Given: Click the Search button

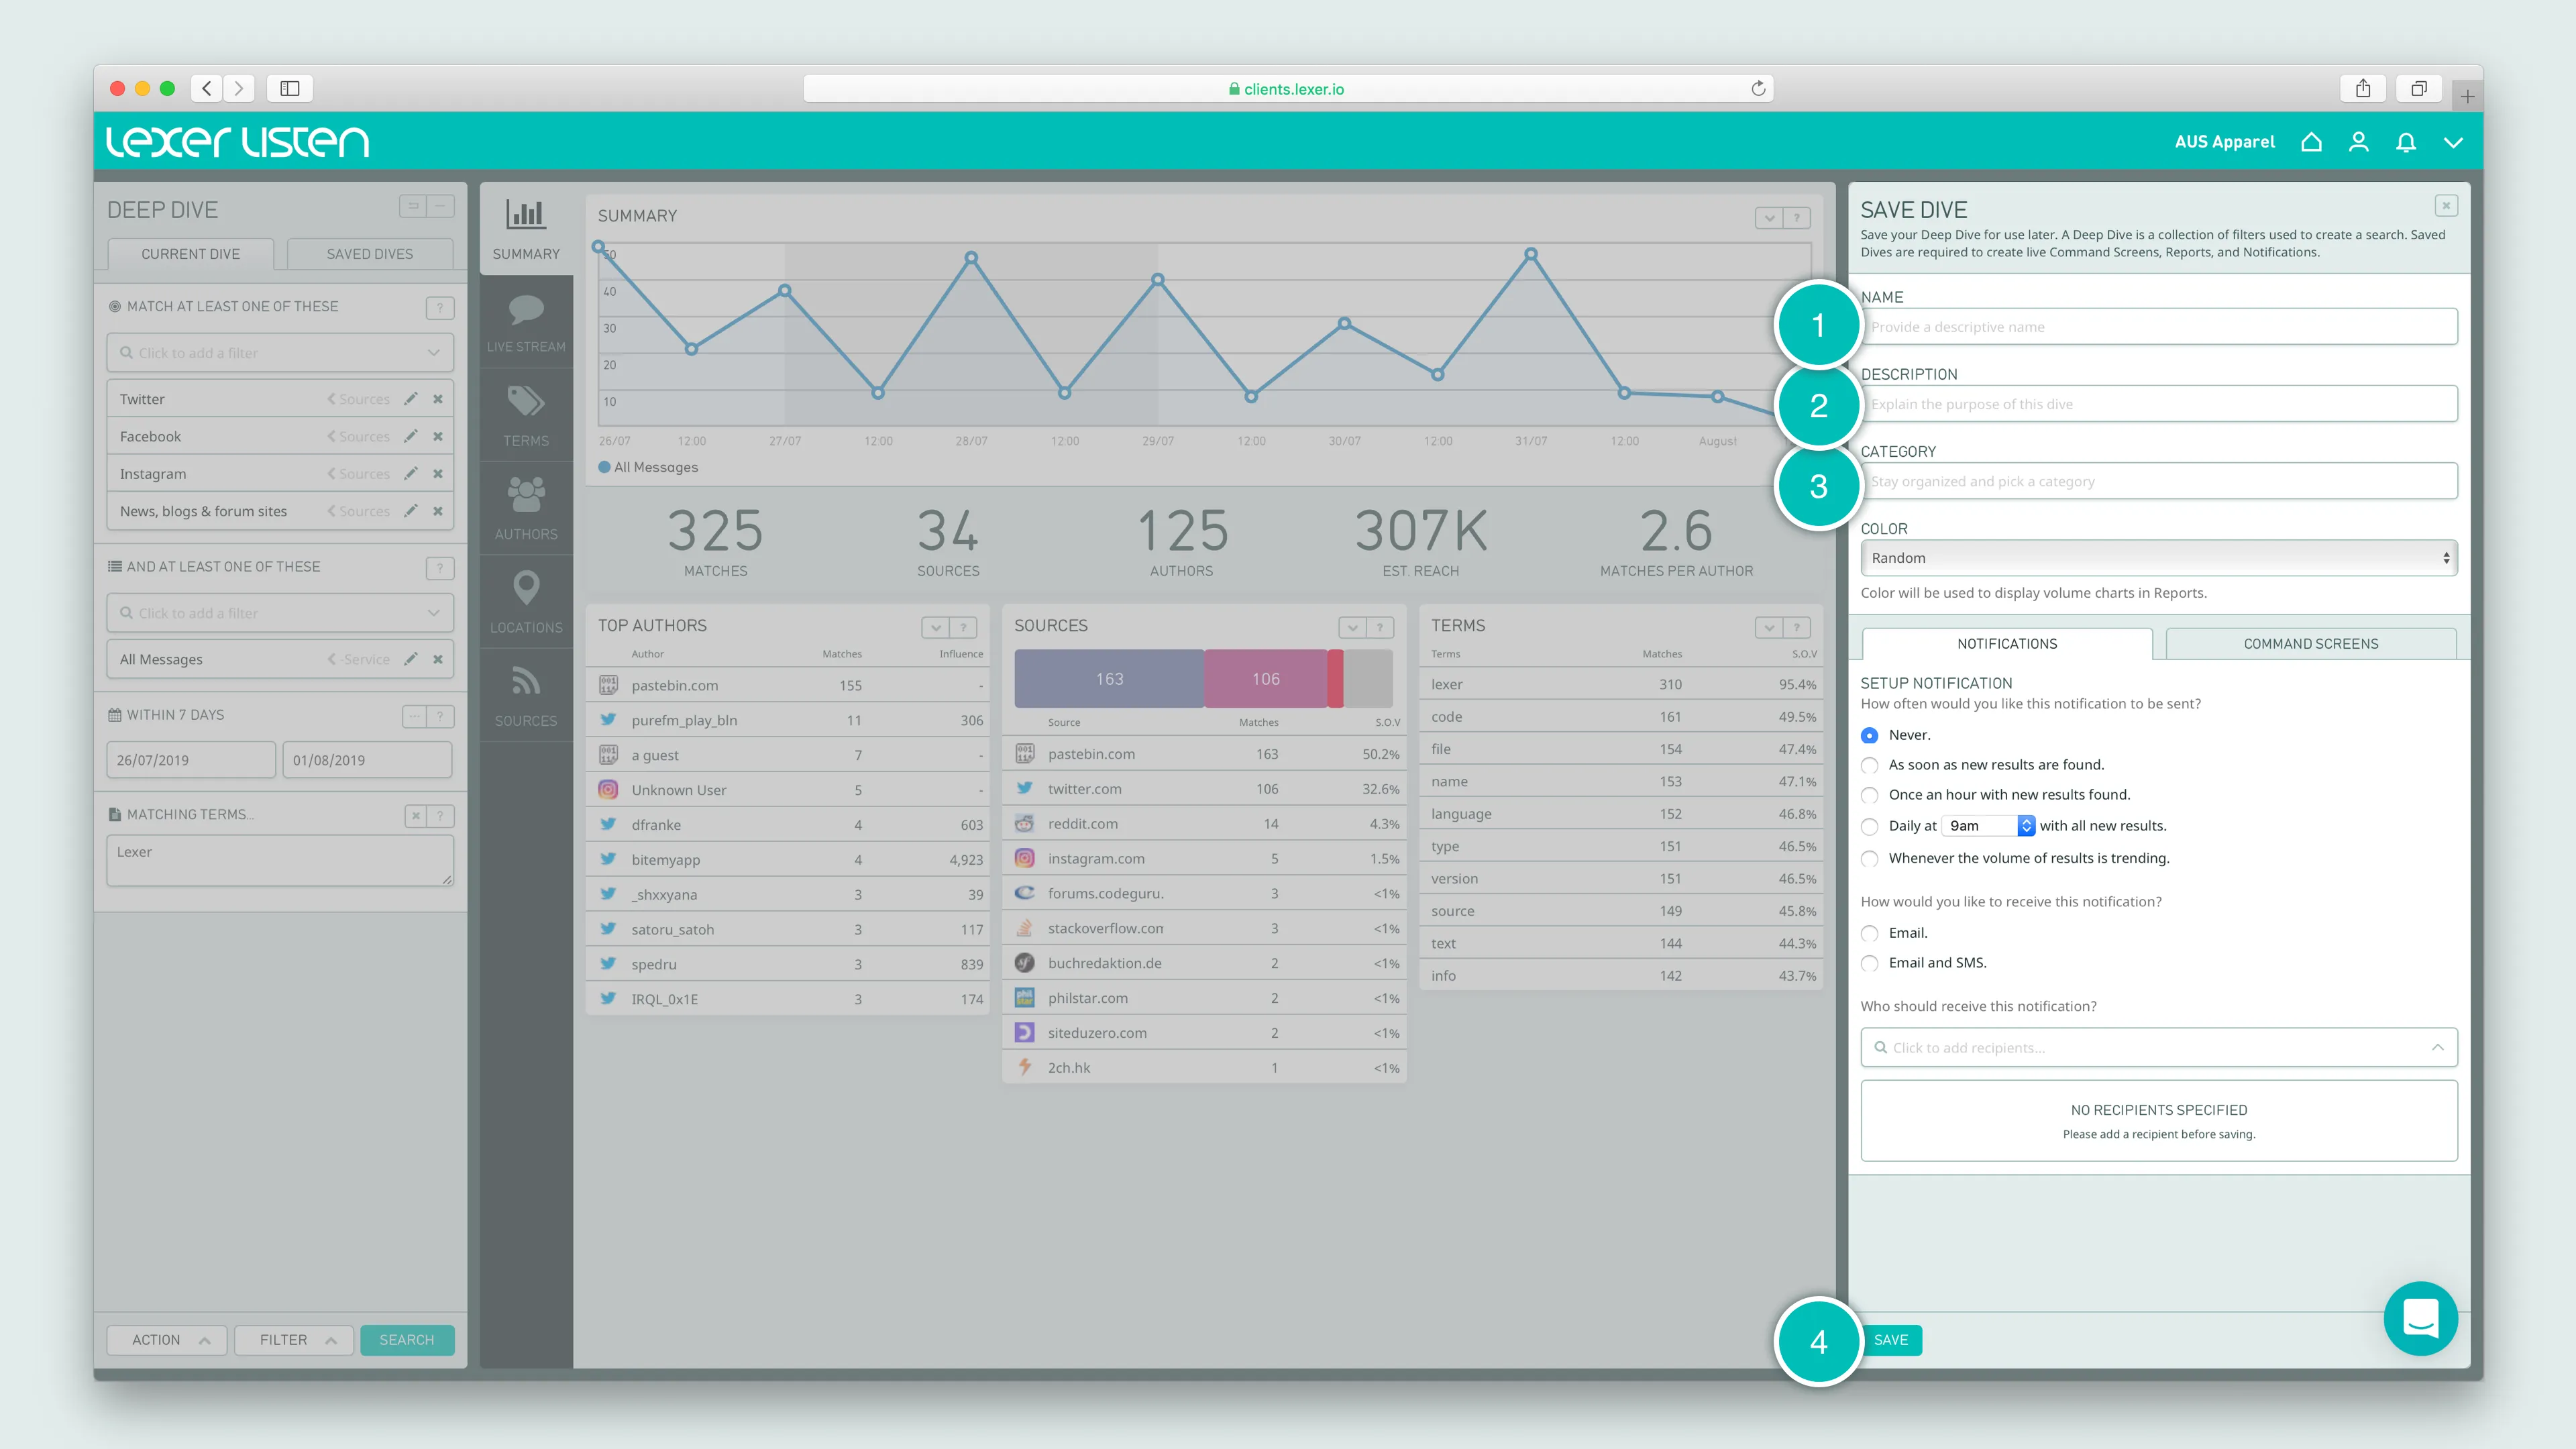Looking at the screenshot, I should 407,1340.
